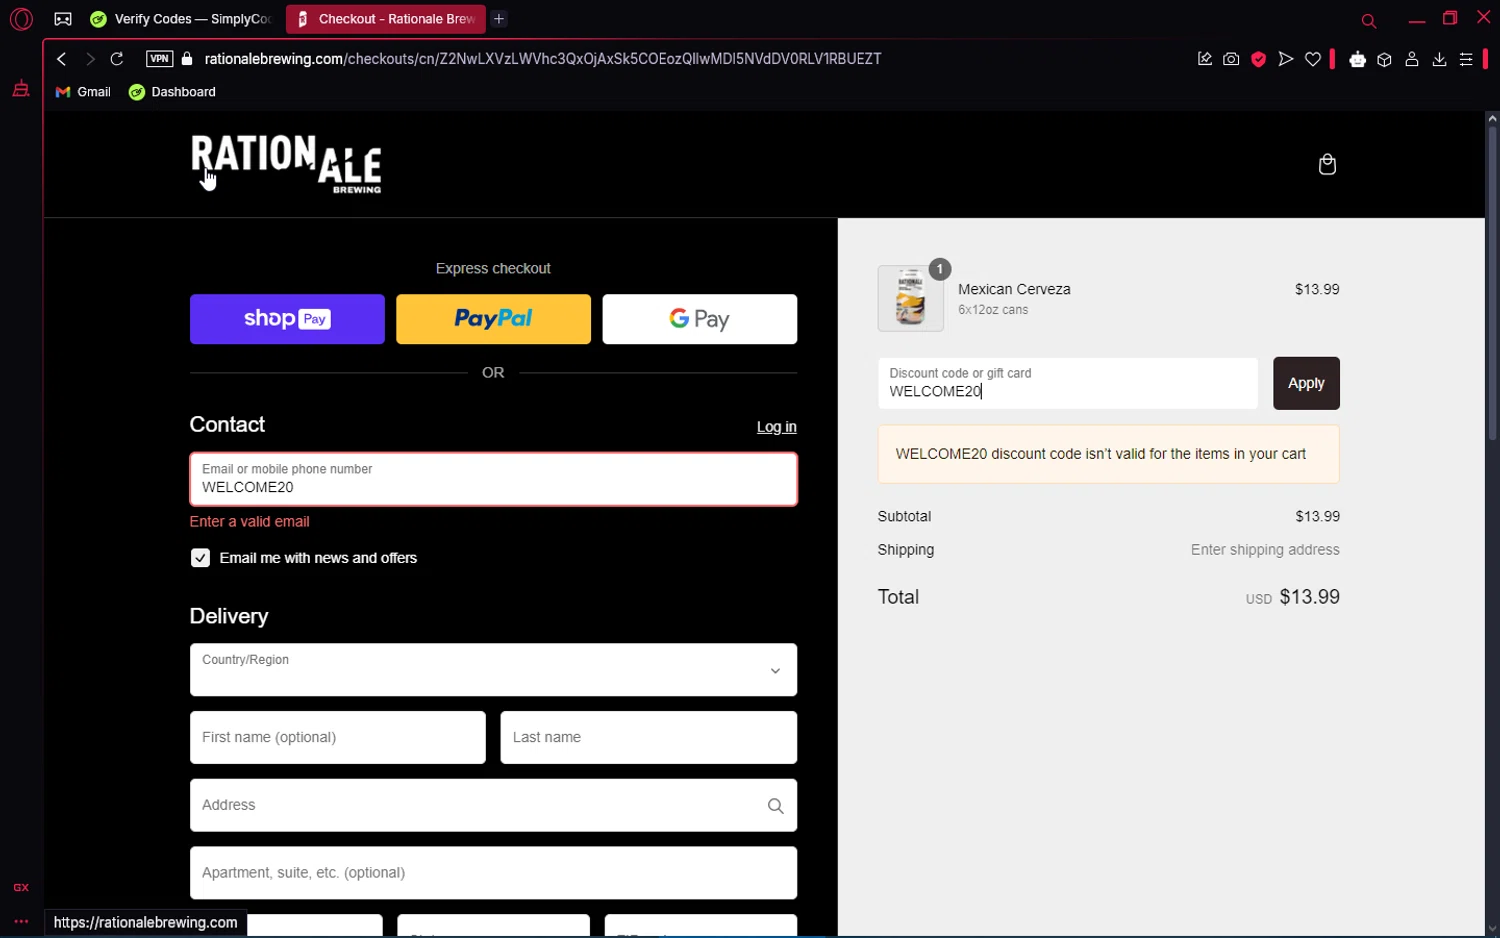Switch to the Checkout Rationale Brewing tab

(385, 19)
